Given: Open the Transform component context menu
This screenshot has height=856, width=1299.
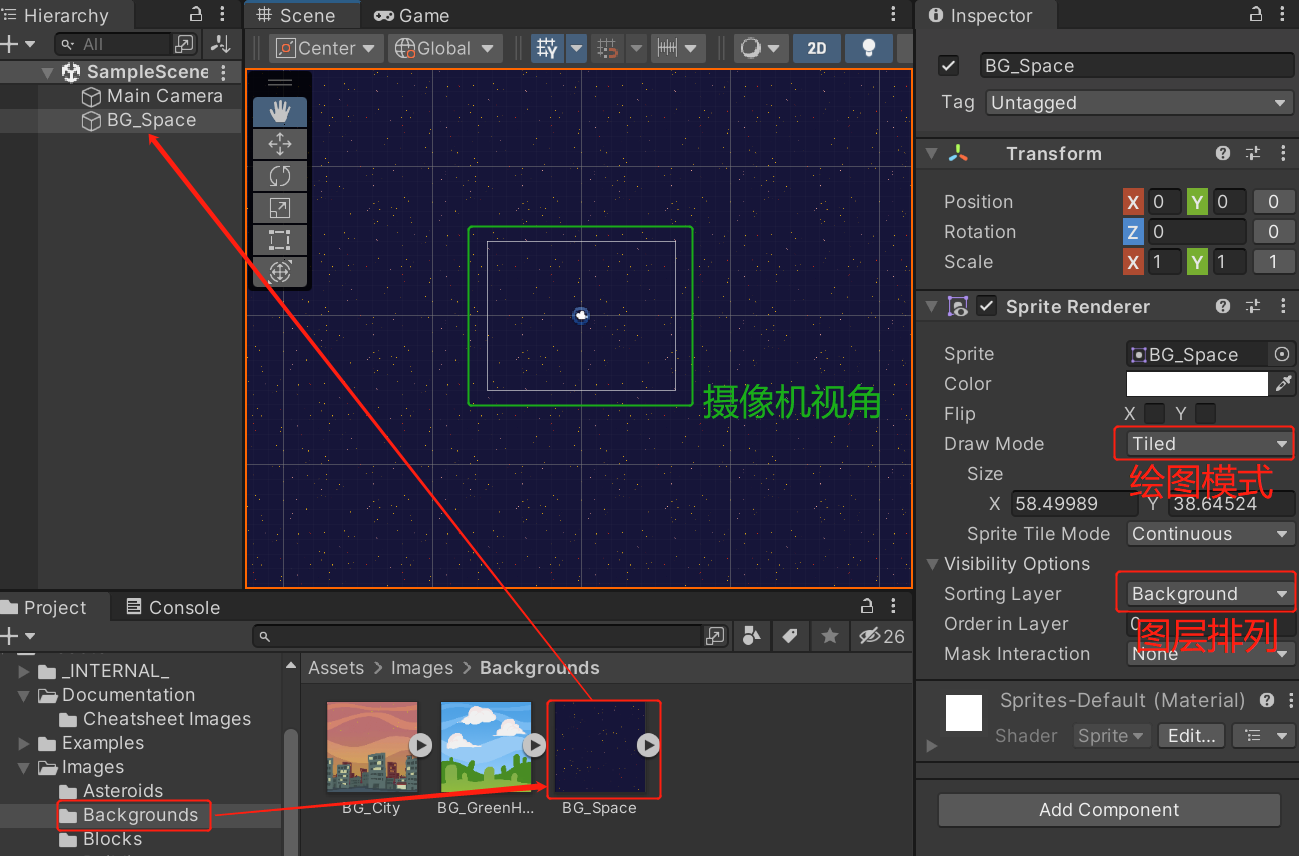Looking at the screenshot, I should (1283, 153).
